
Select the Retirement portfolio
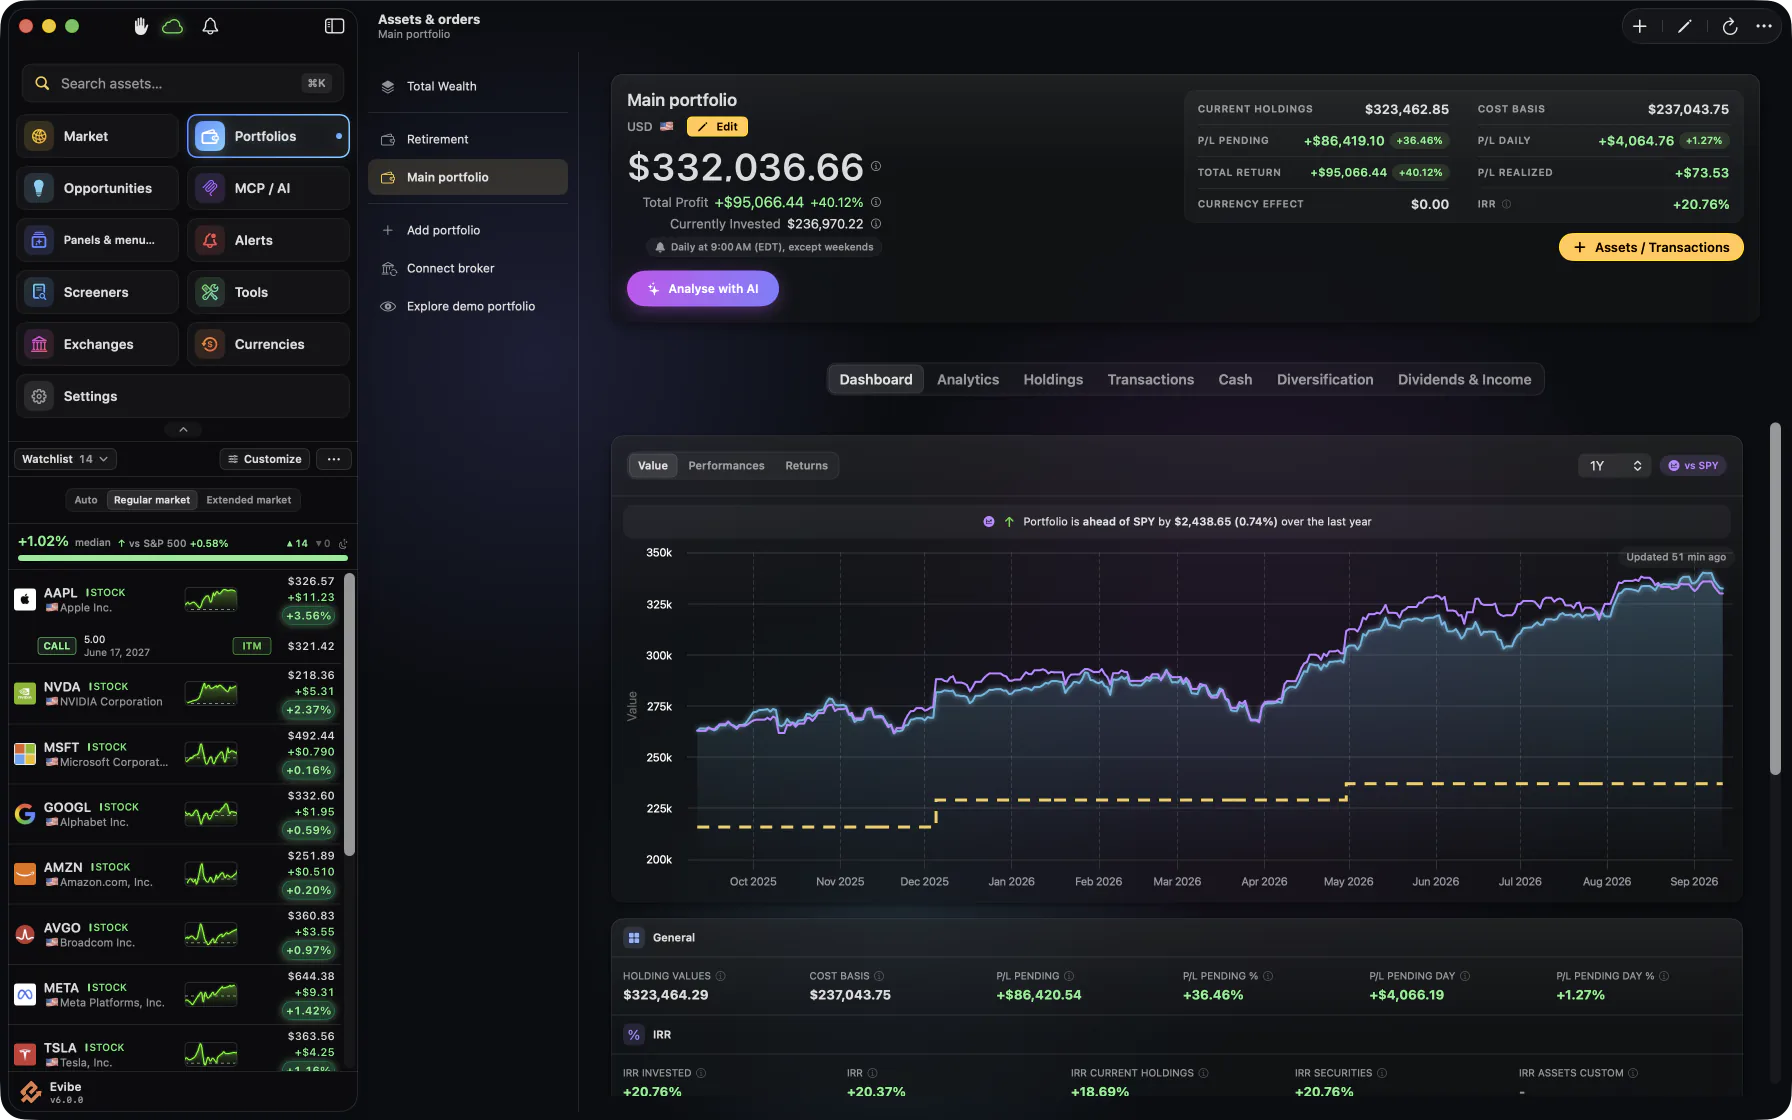point(468,139)
